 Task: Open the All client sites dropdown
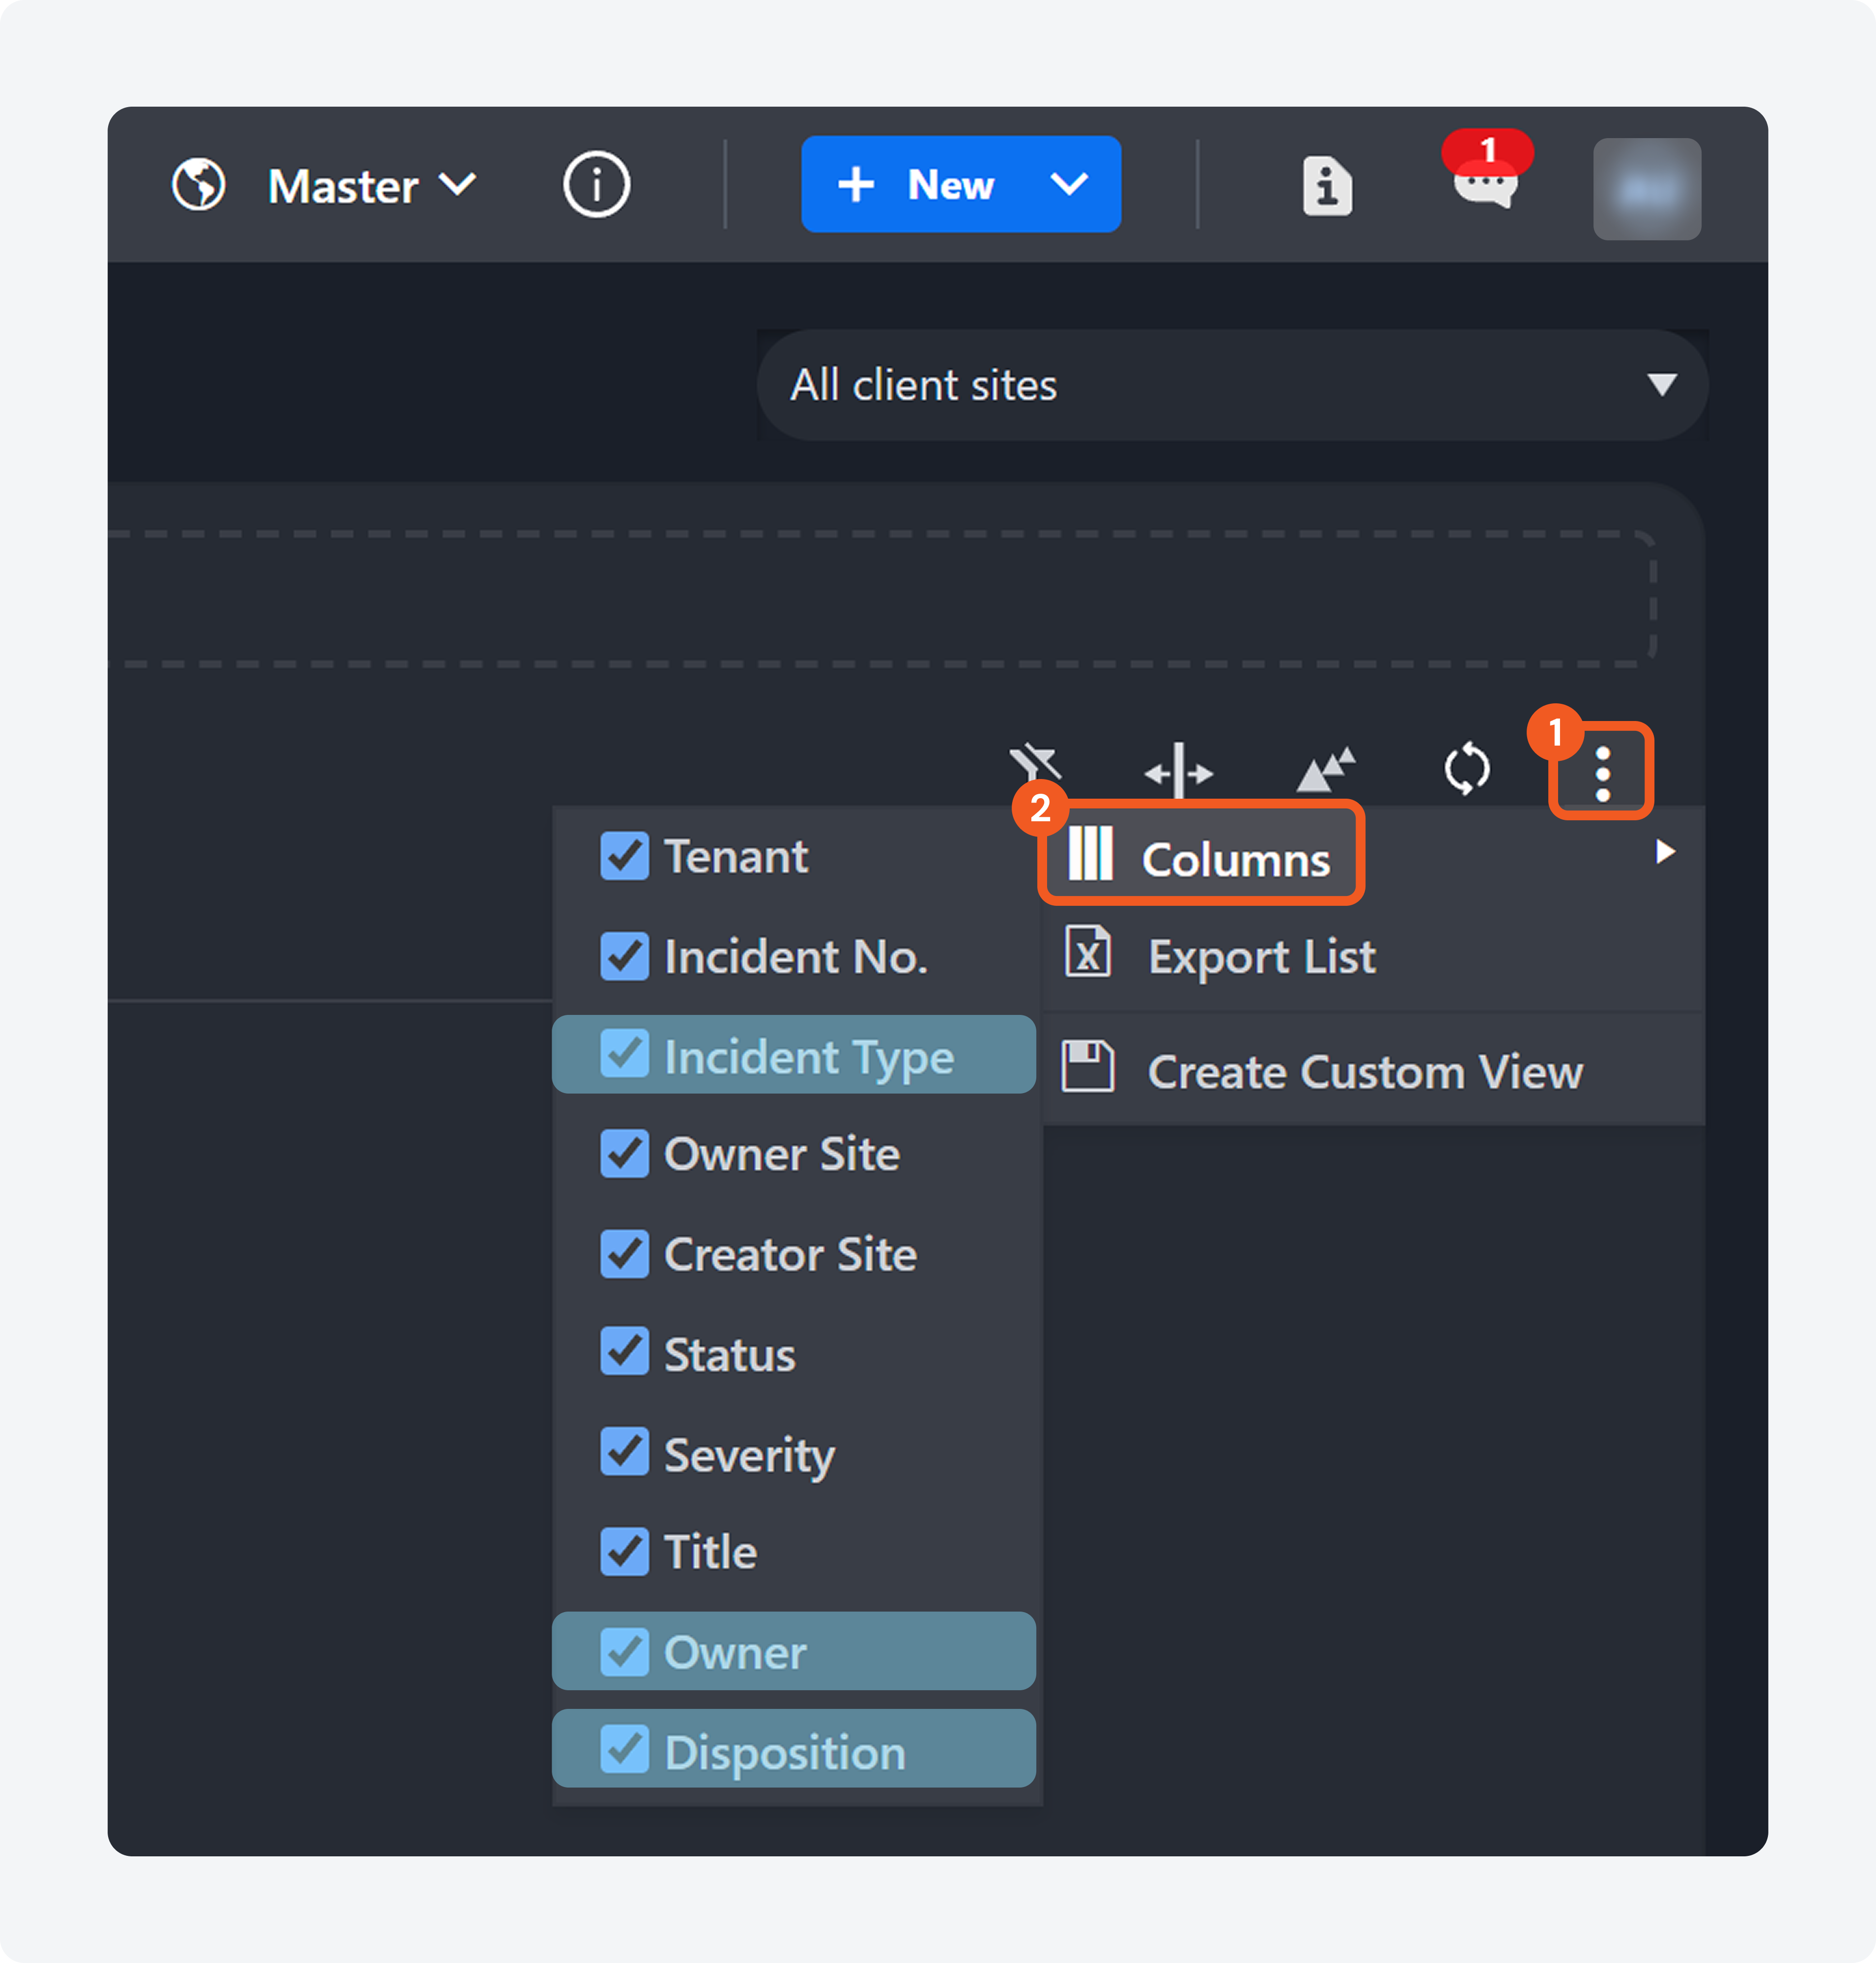point(1231,385)
